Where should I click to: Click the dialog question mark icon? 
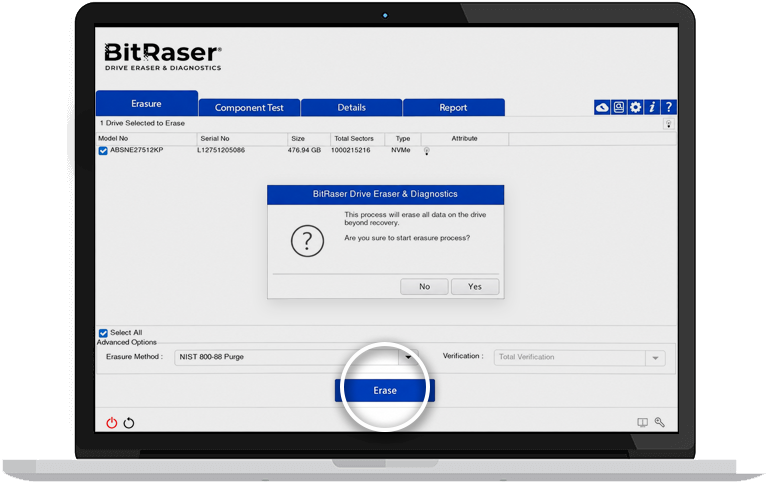(x=307, y=241)
